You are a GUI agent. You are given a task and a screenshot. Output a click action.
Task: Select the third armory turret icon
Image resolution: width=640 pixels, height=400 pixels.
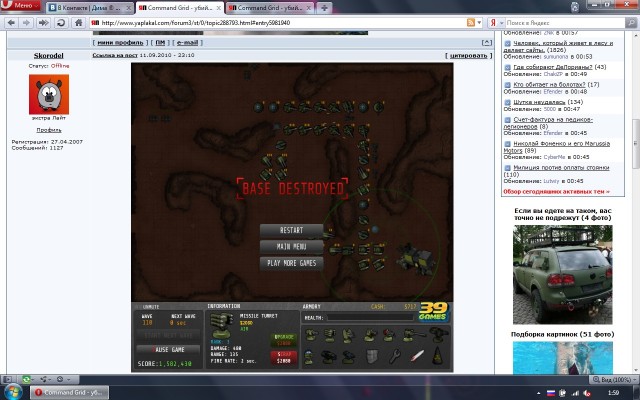(348, 336)
